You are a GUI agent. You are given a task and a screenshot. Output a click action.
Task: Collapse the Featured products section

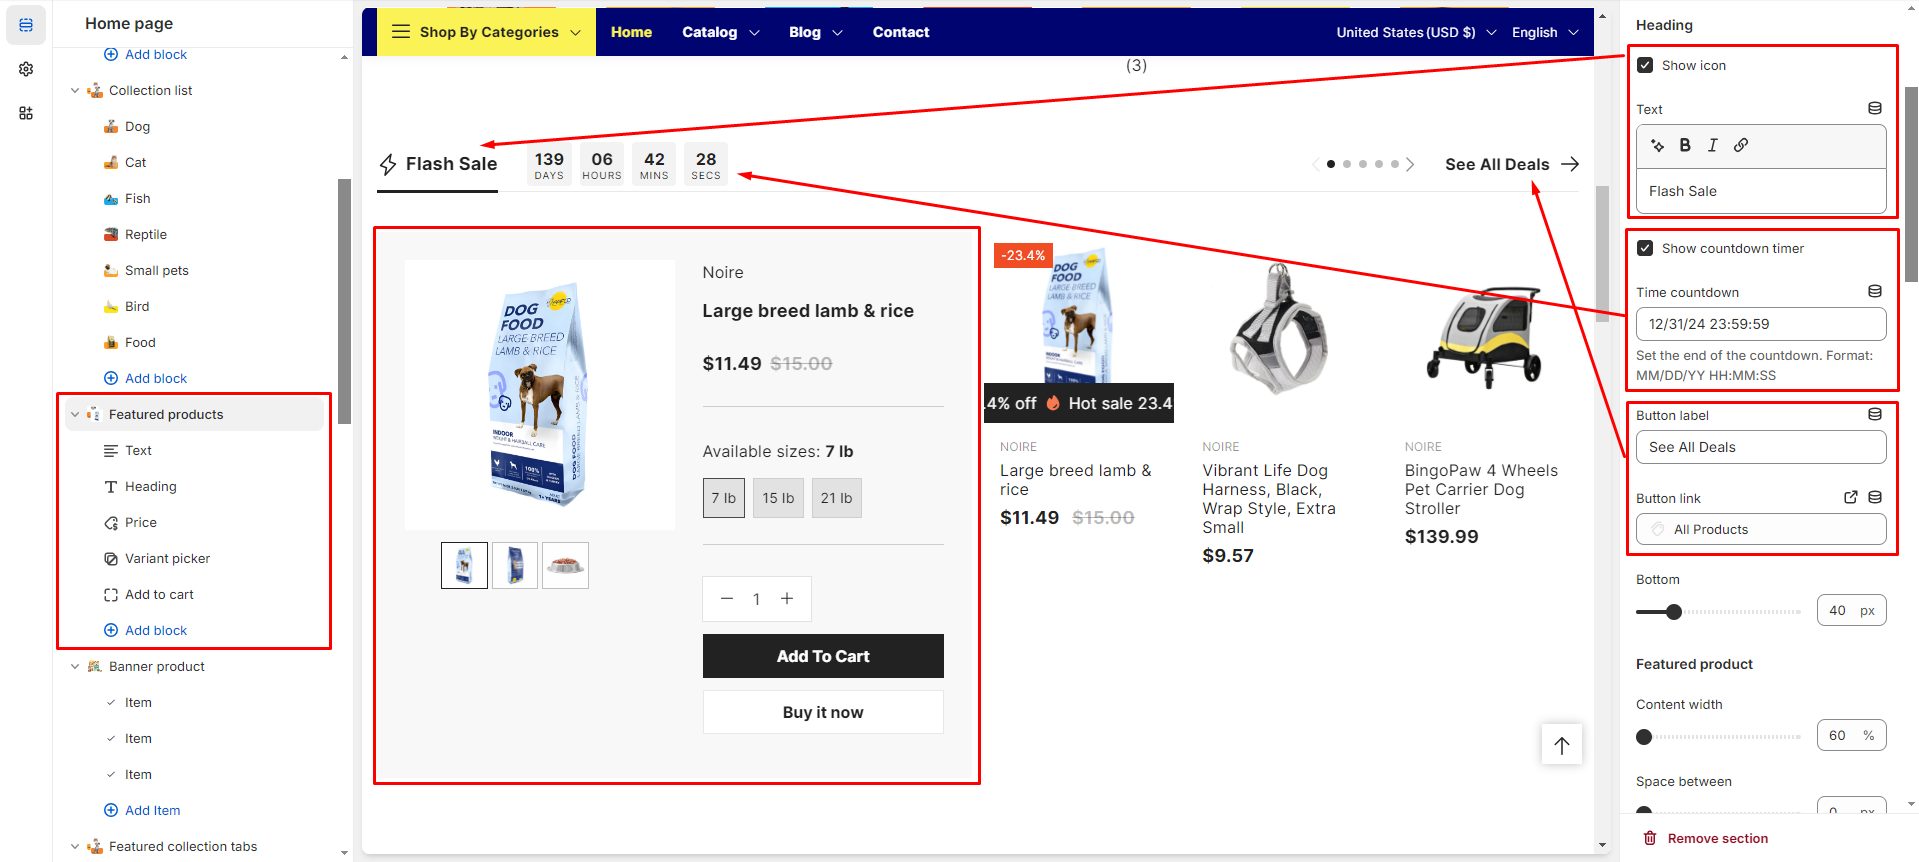click(75, 414)
